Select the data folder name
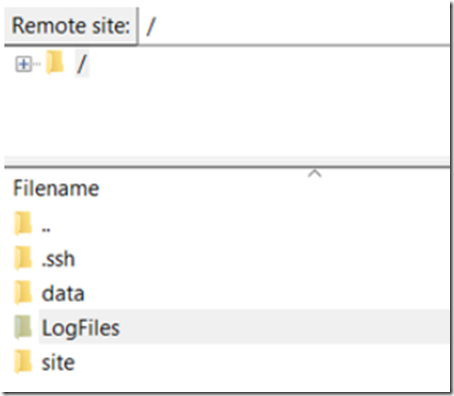The width and height of the screenshot is (454, 396). coord(63,294)
